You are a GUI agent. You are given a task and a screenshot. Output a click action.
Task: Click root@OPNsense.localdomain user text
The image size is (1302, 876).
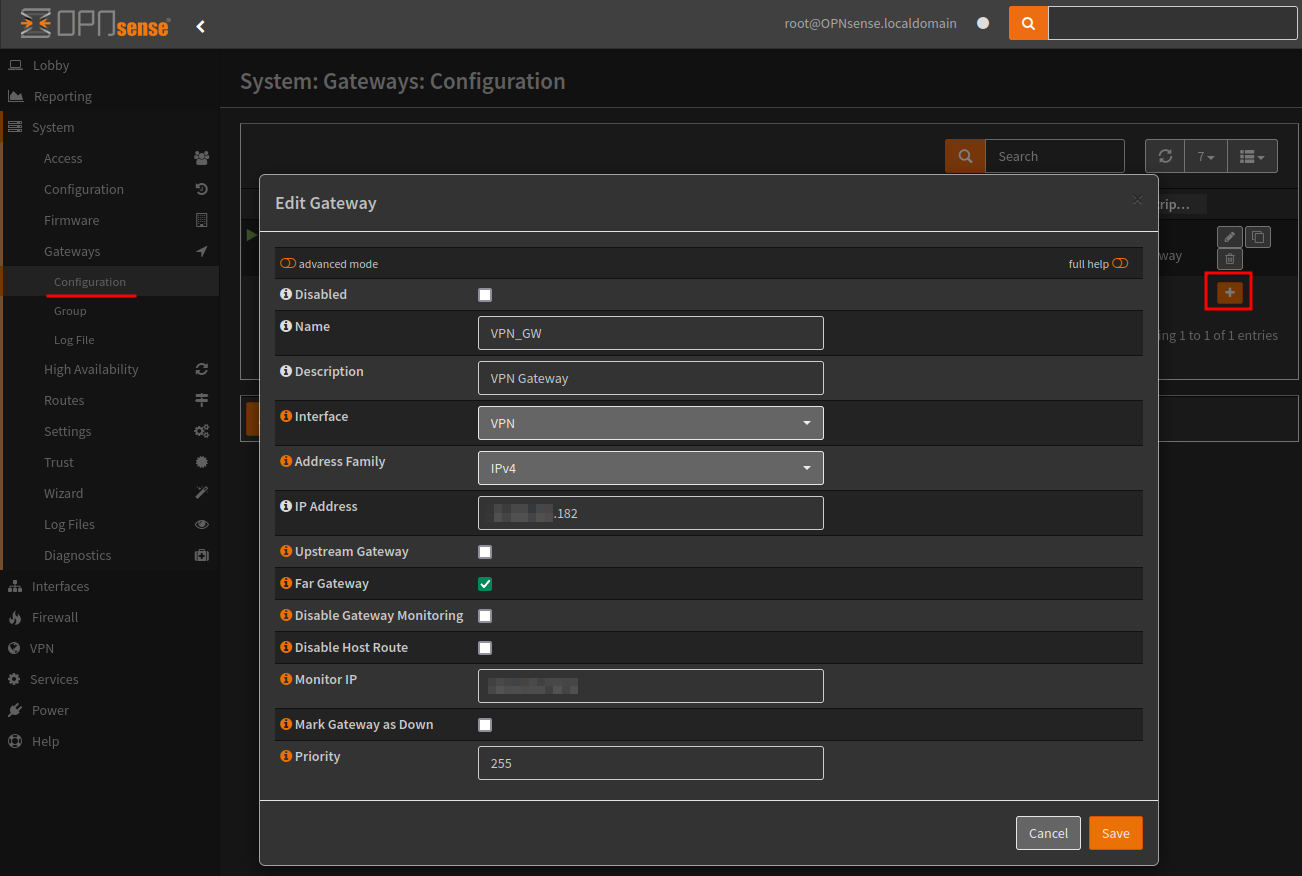click(x=870, y=23)
